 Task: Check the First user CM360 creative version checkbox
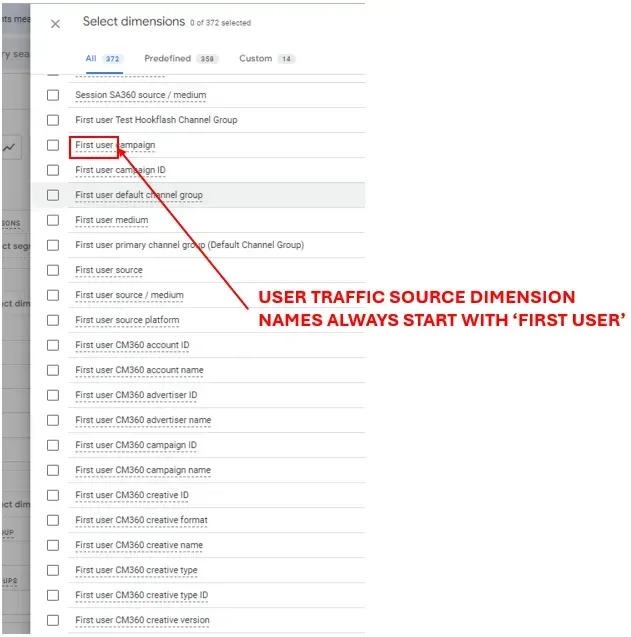tap(53, 620)
